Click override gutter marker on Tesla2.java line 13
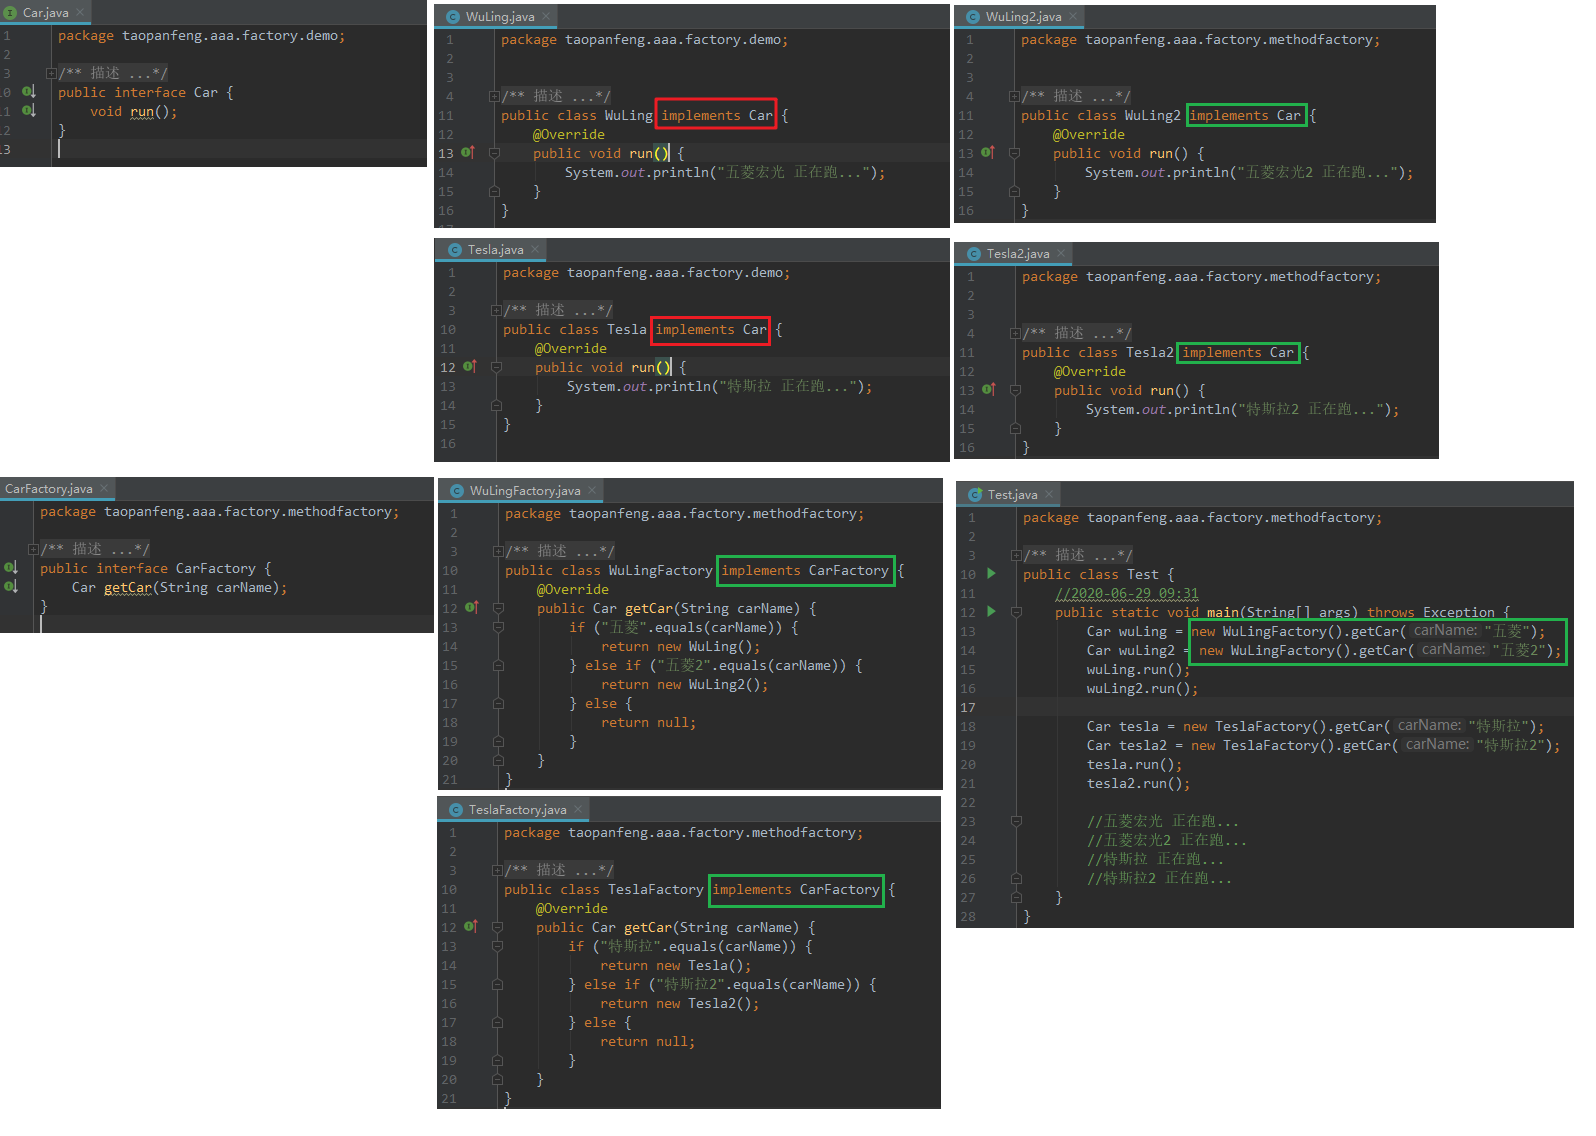Screen dimensions: 1596x1136 (989, 390)
